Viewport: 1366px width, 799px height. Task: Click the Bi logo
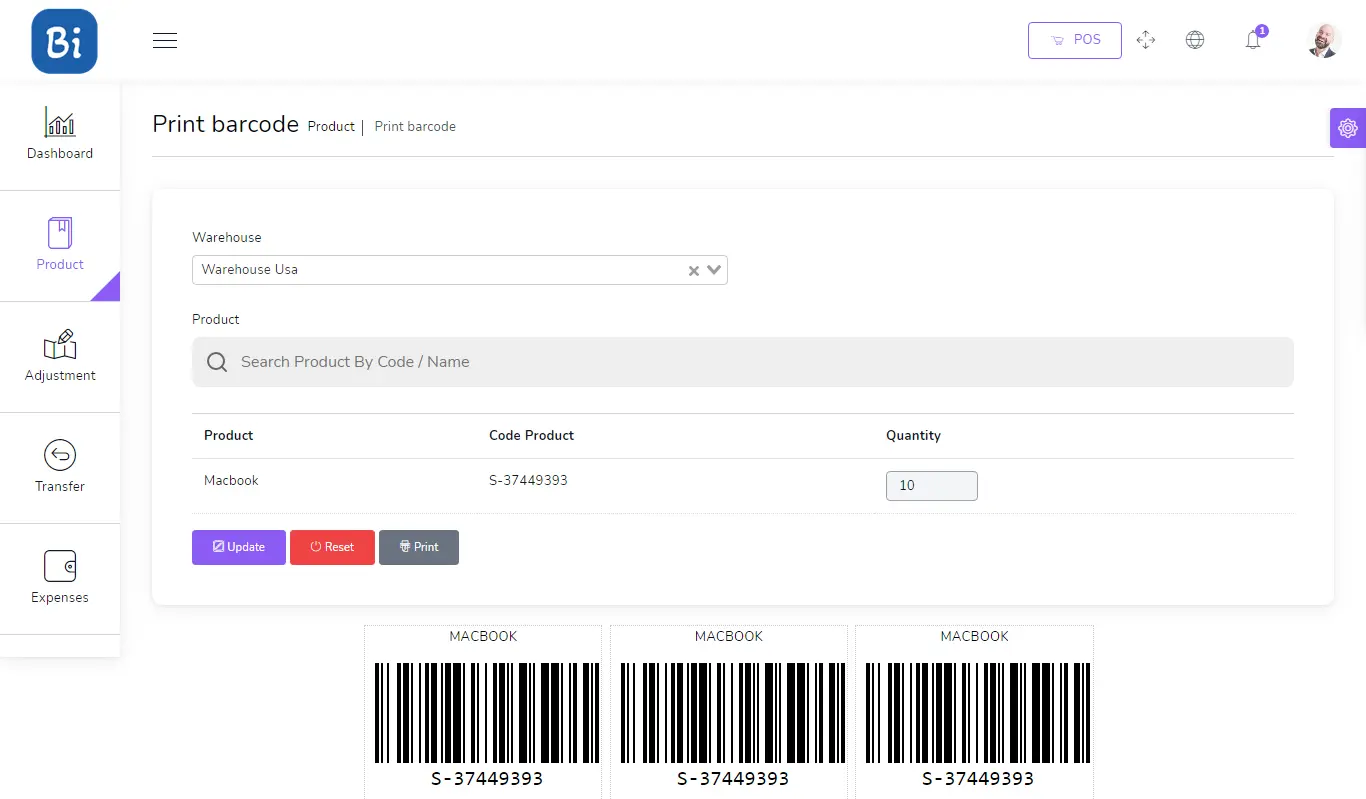click(64, 41)
